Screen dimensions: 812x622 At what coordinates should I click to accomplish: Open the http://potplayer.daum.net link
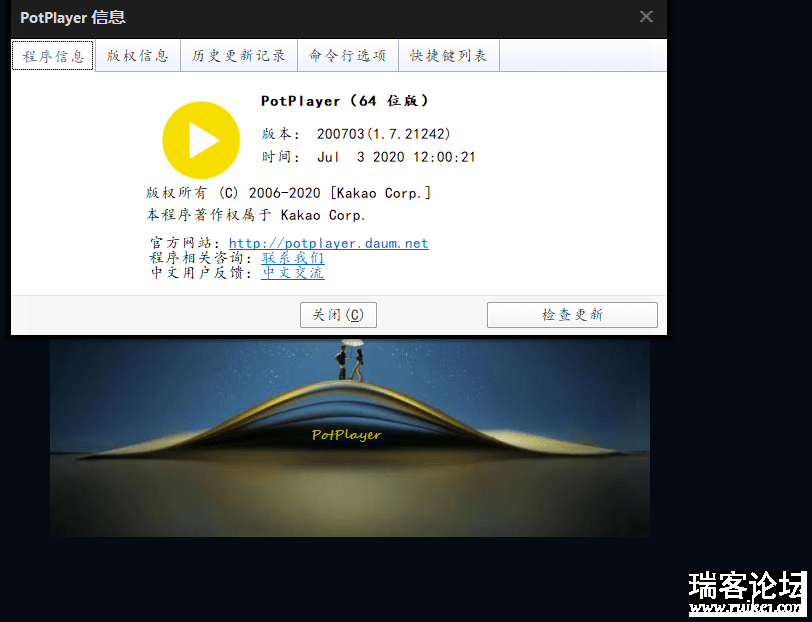coord(328,243)
